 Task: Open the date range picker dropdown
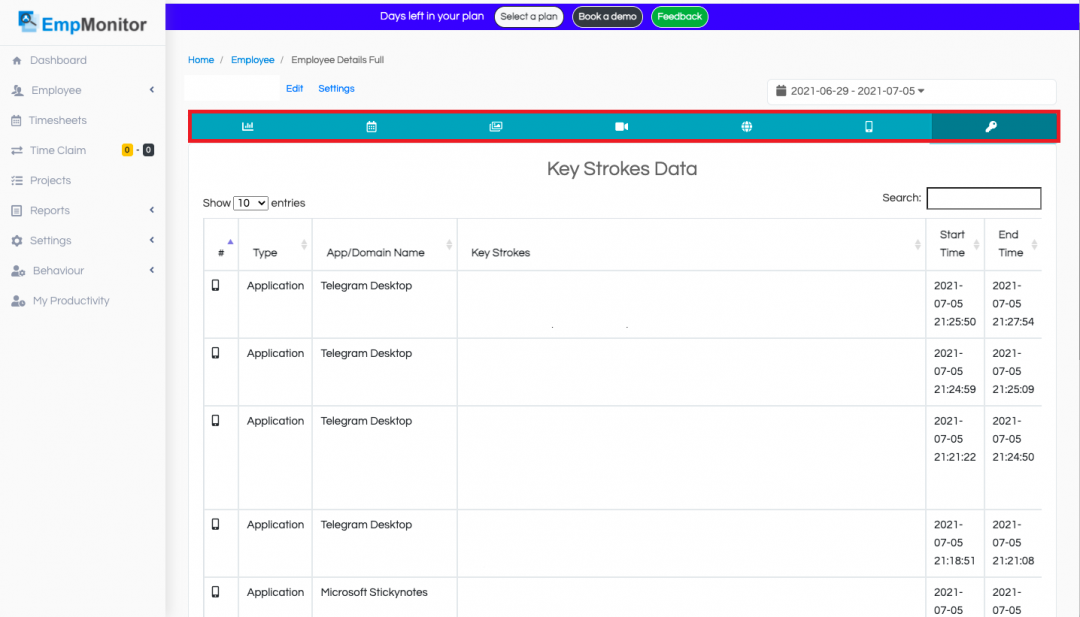coord(910,91)
